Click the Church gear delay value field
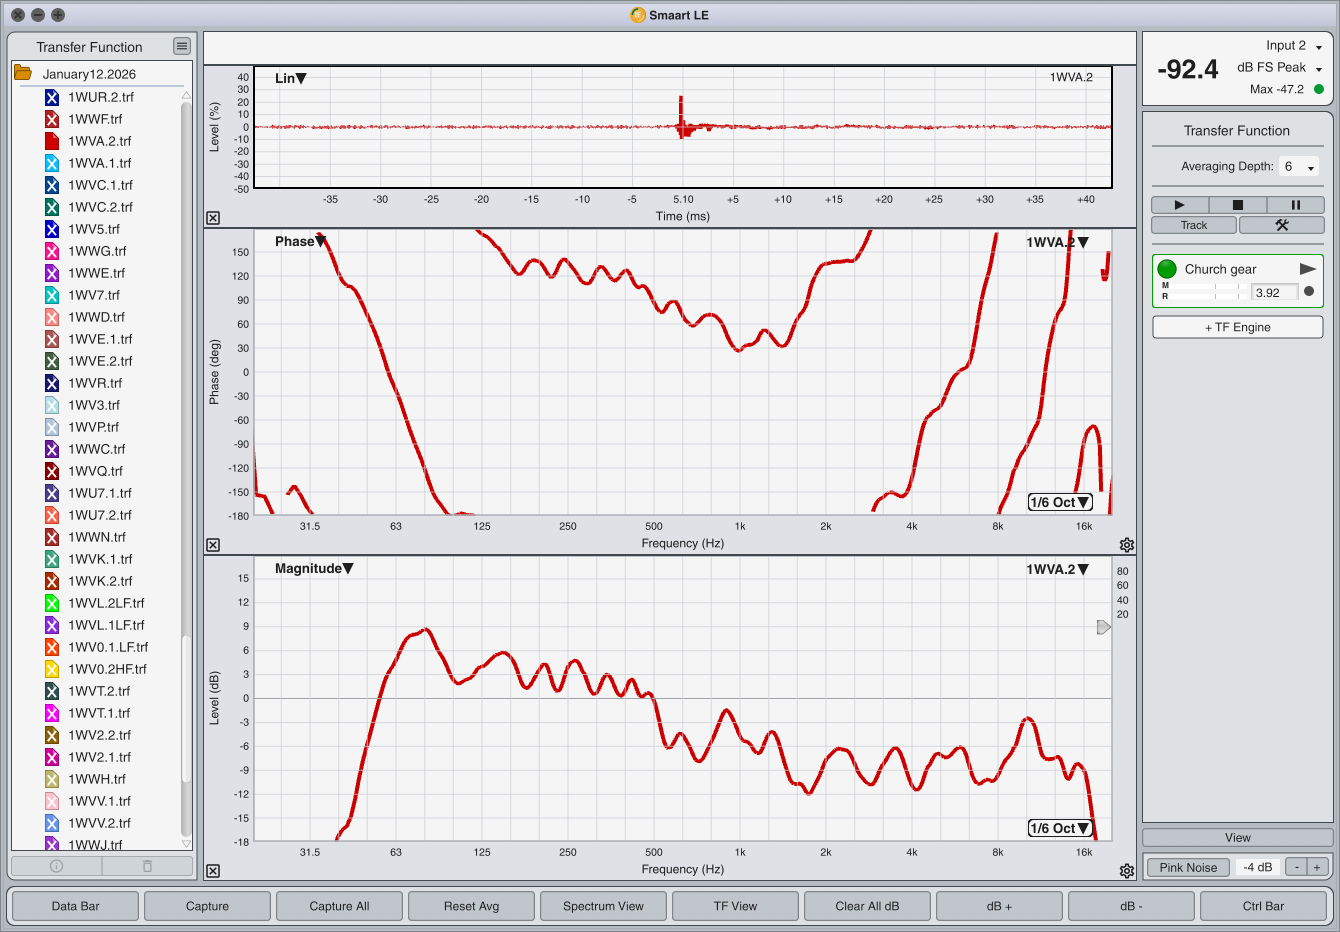Image resolution: width=1340 pixels, height=932 pixels. (x=1273, y=292)
